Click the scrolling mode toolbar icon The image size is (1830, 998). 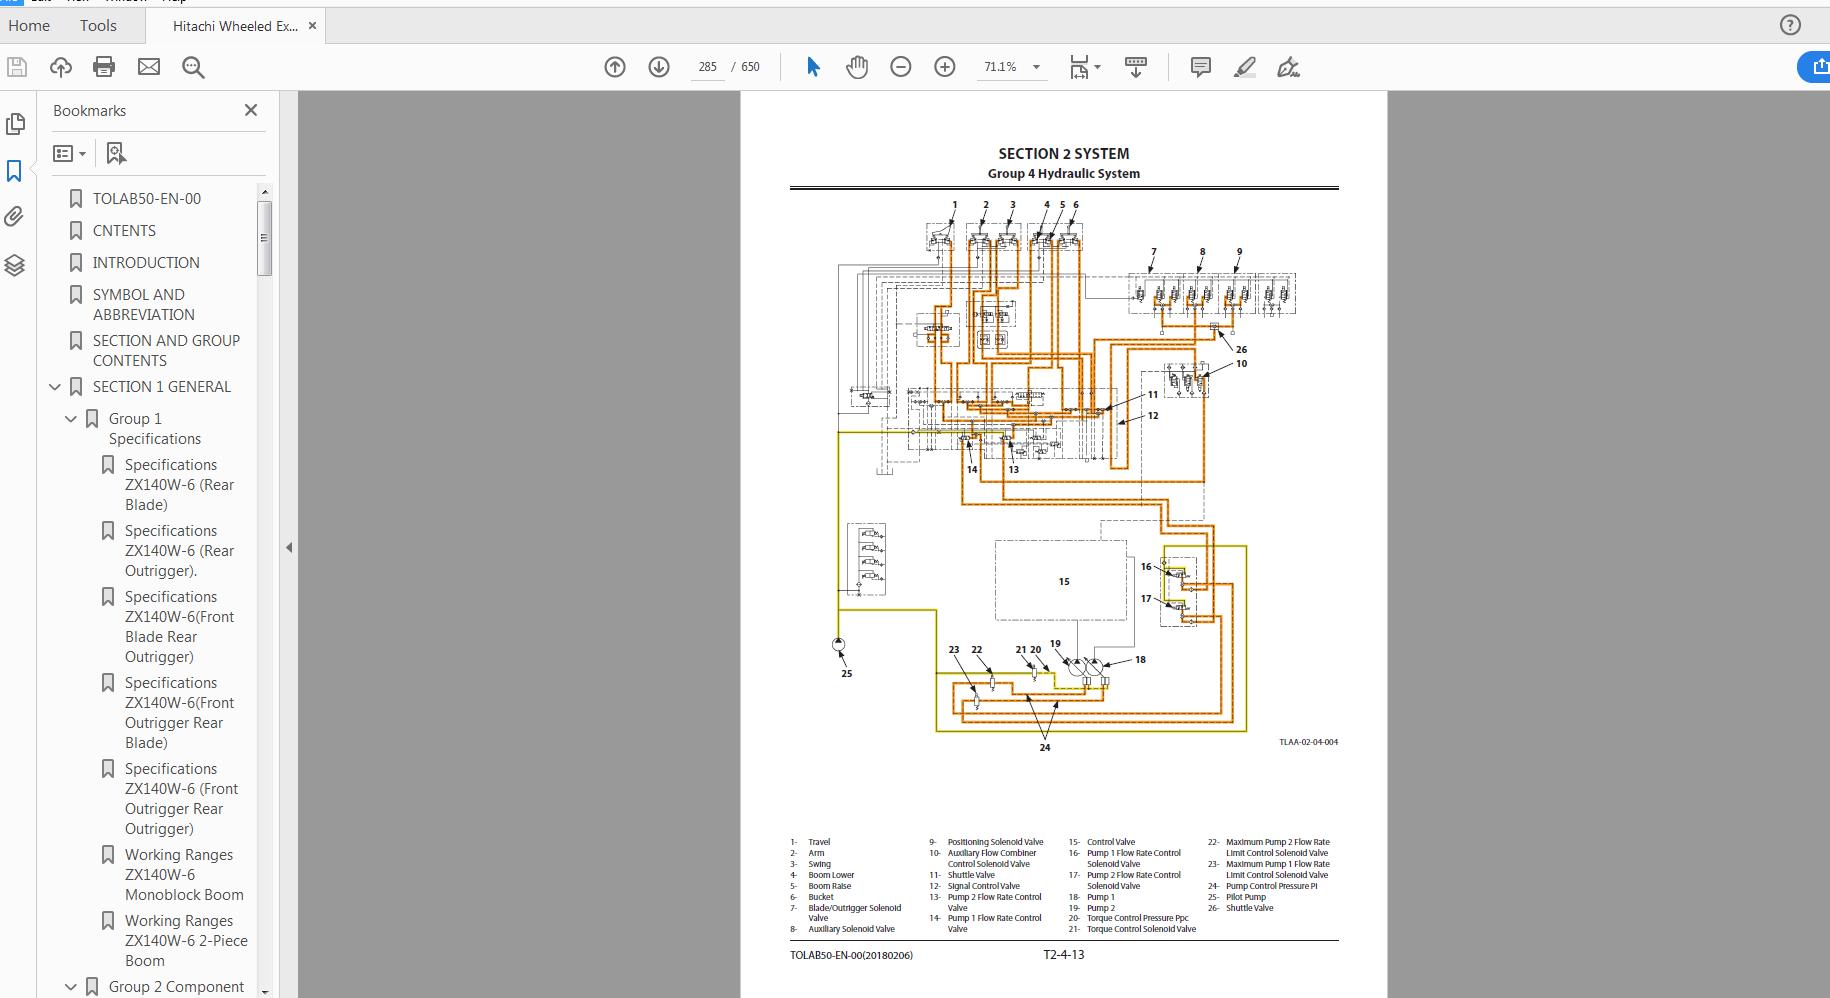tap(1136, 67)
